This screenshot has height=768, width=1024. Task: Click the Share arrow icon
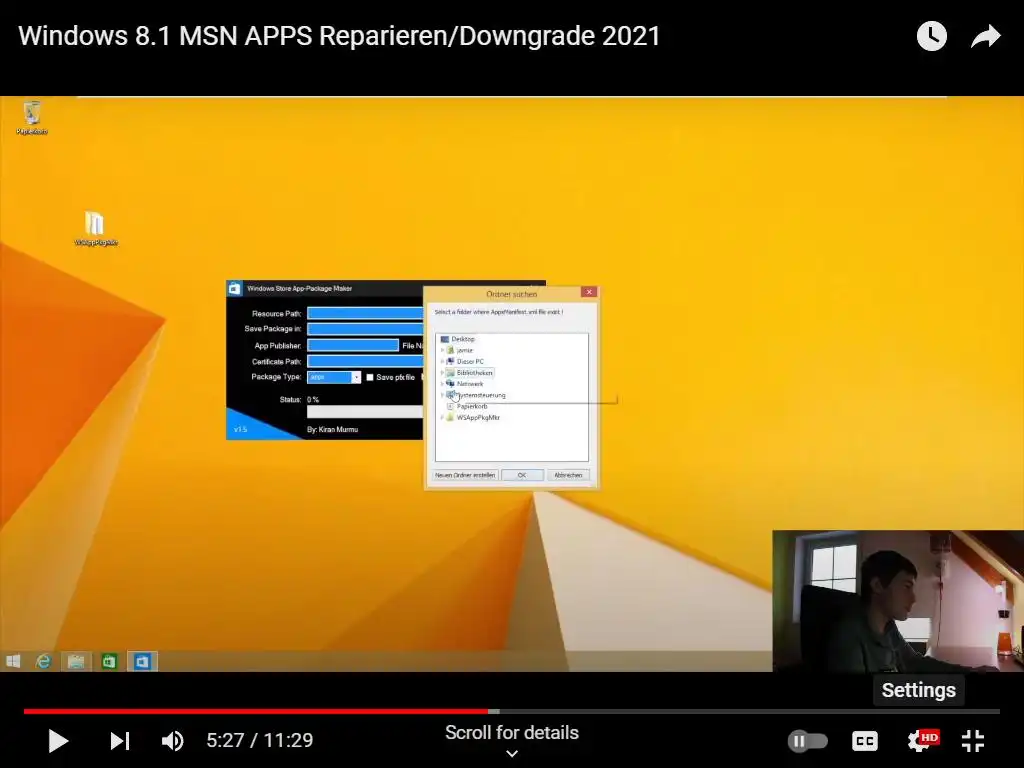tap(985, 36)
